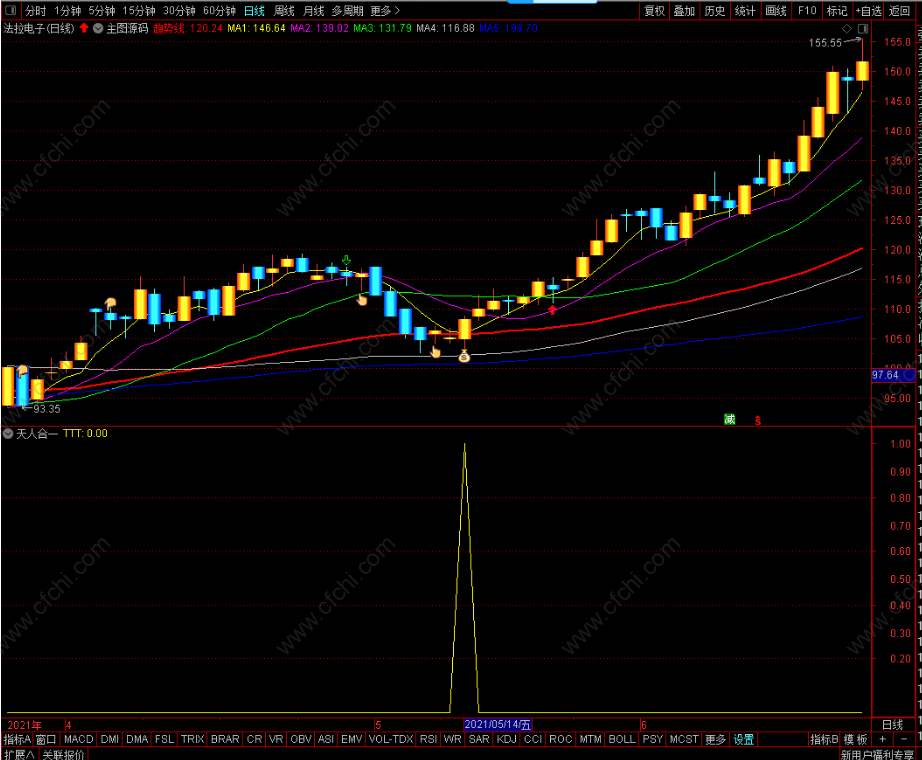
Task: Select MACD indicator
Action: [79, 739]
